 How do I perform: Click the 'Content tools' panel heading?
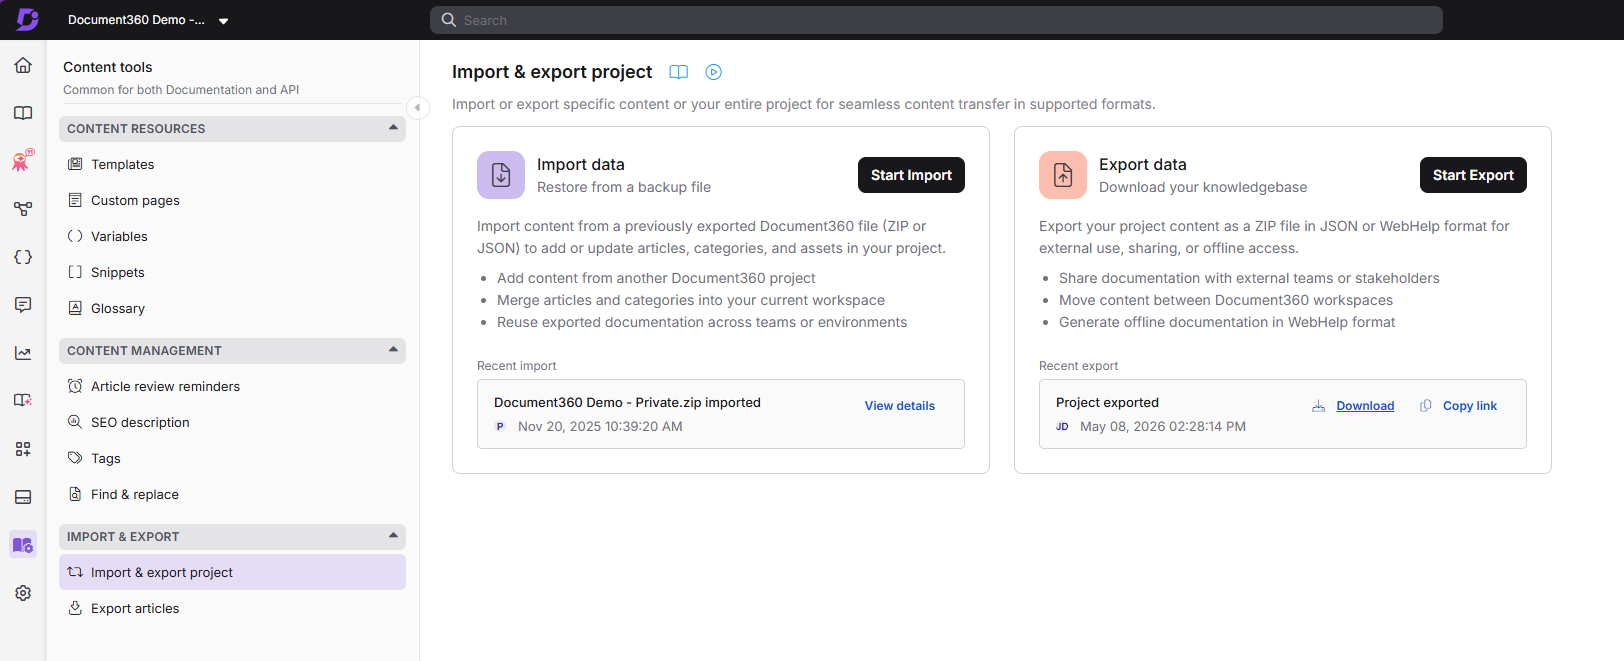[108, 67]
